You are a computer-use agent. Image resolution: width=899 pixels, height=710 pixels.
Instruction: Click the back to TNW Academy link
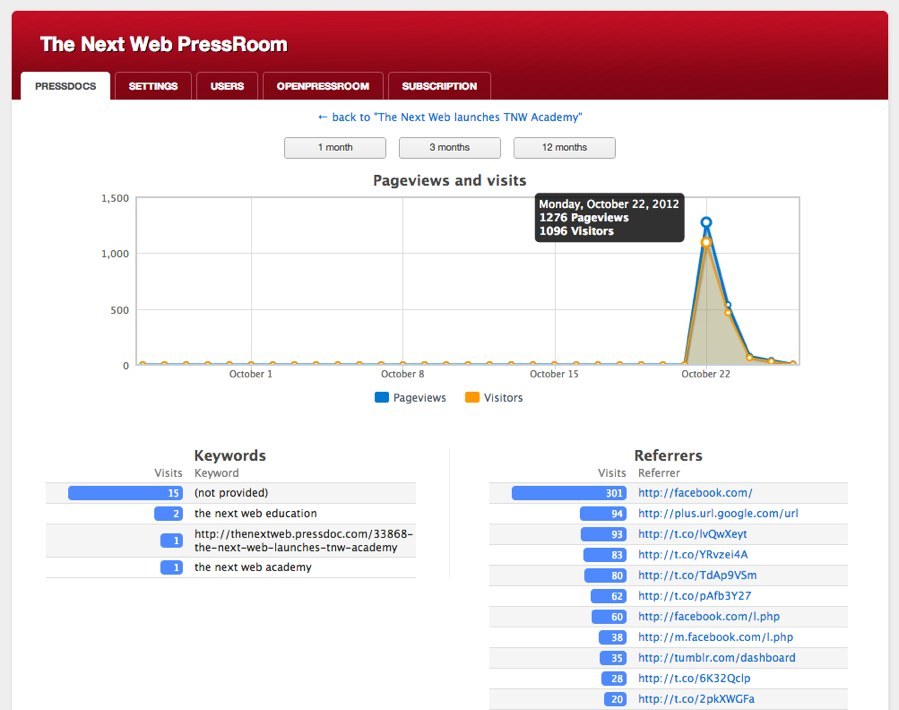click(x=449, y=117)
